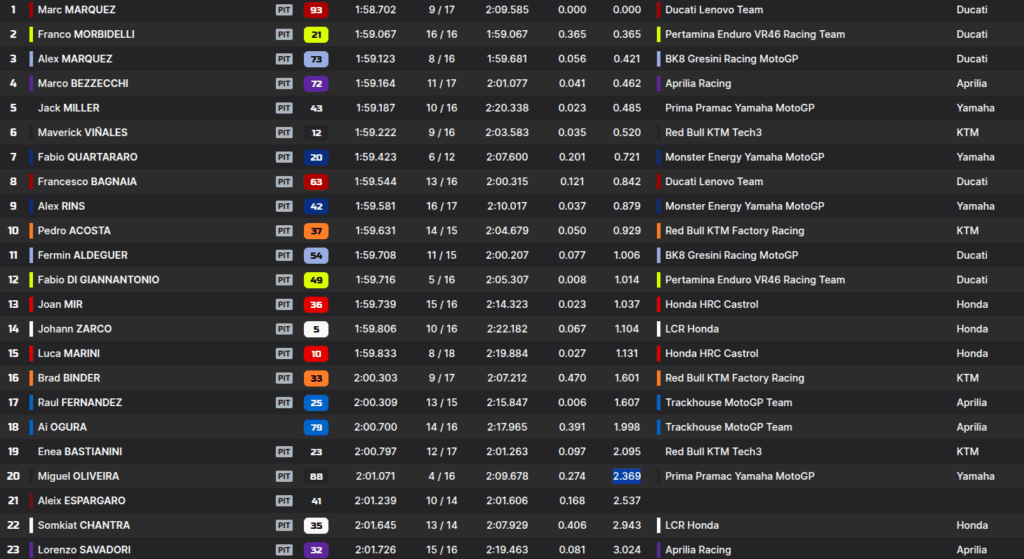
Task: Click the PIT badge next to Alex Rins
Action: tap(284, 206)
